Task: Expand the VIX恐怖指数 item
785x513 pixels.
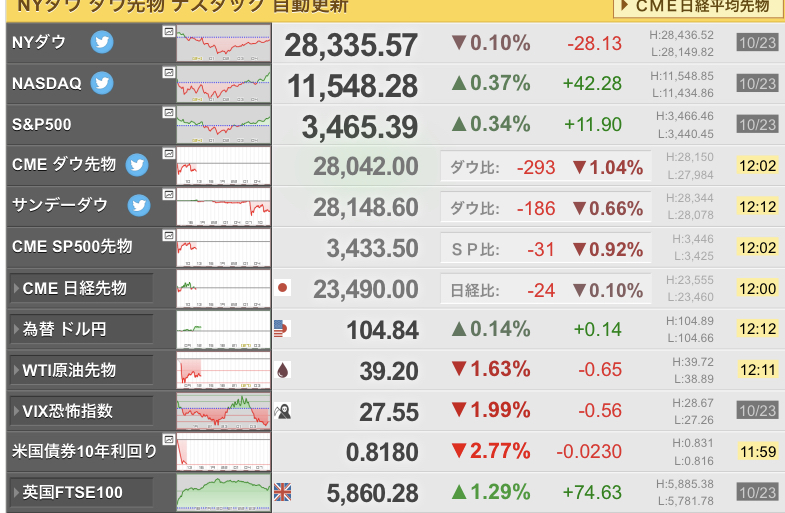Action: point(81,411)
